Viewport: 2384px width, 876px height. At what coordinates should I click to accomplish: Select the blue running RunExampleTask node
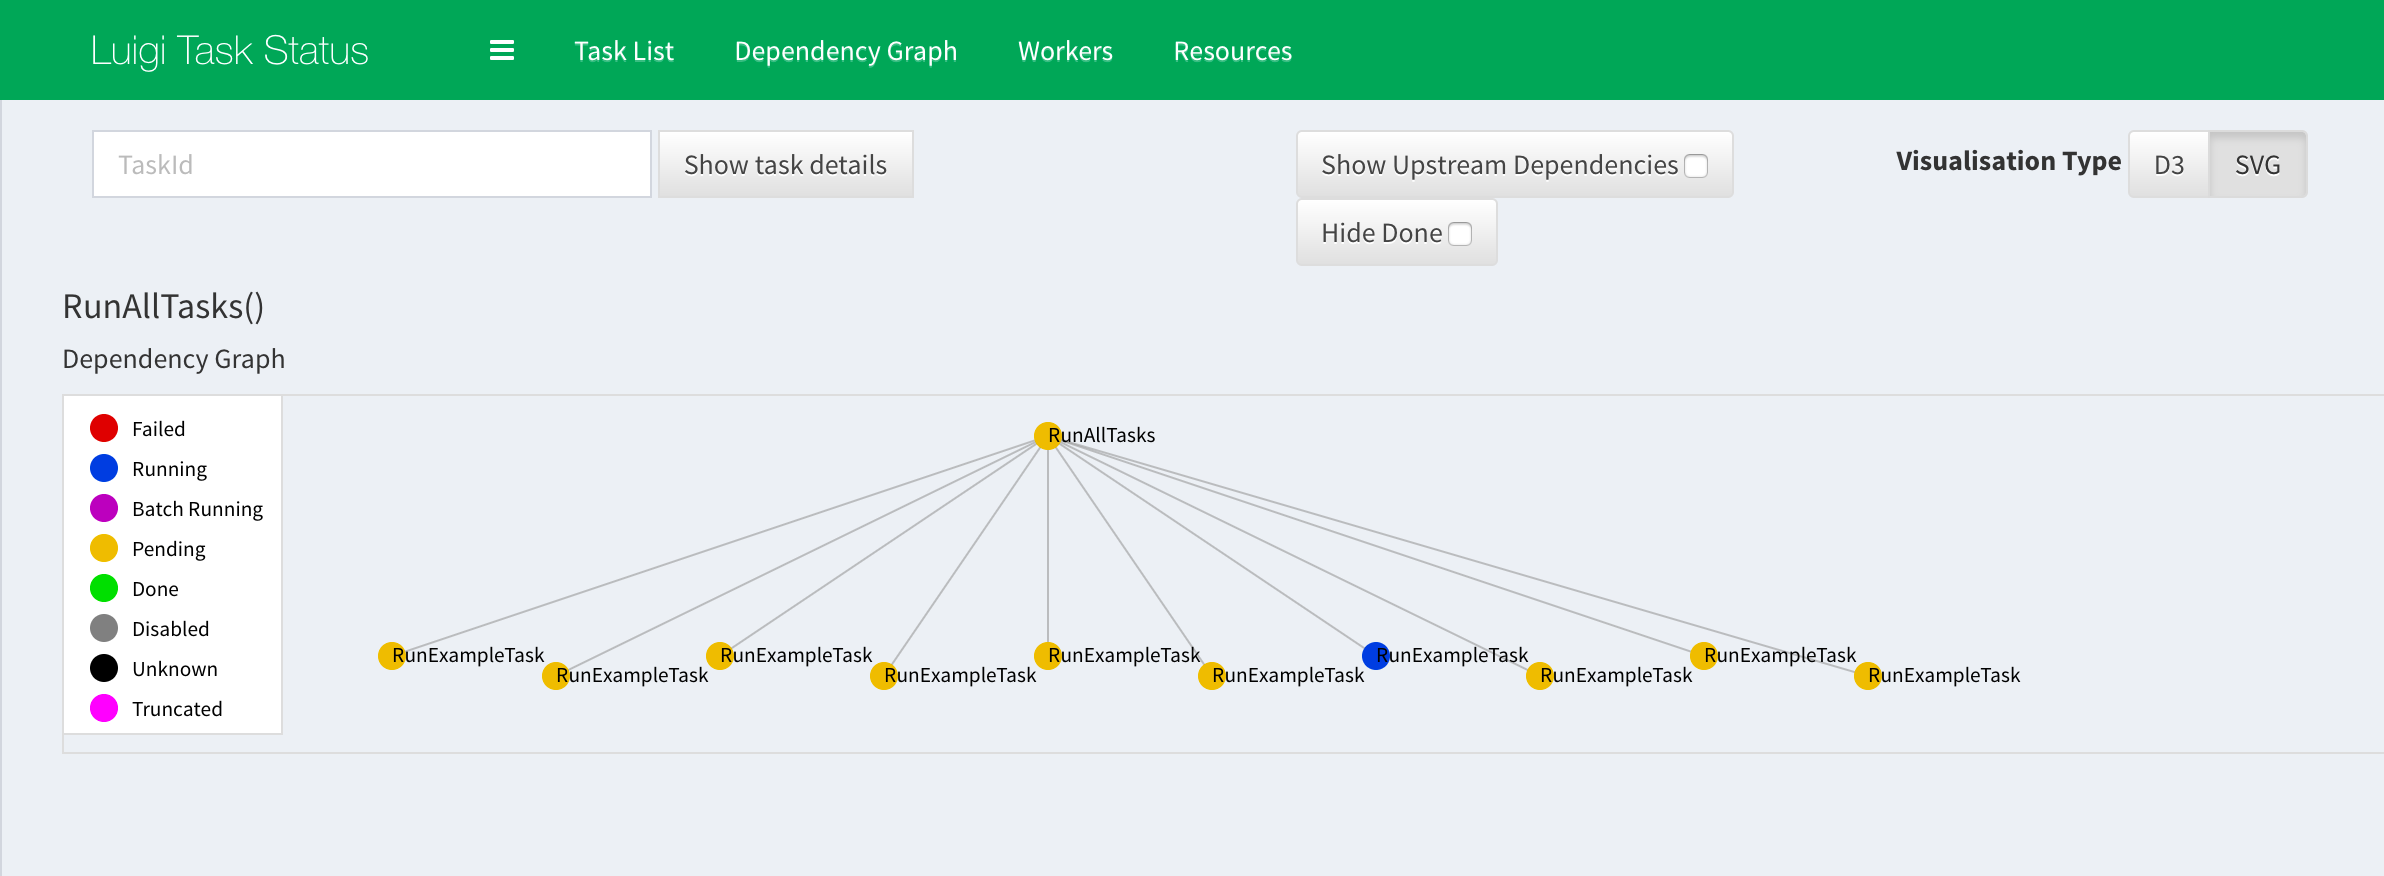coord(1376,655)
